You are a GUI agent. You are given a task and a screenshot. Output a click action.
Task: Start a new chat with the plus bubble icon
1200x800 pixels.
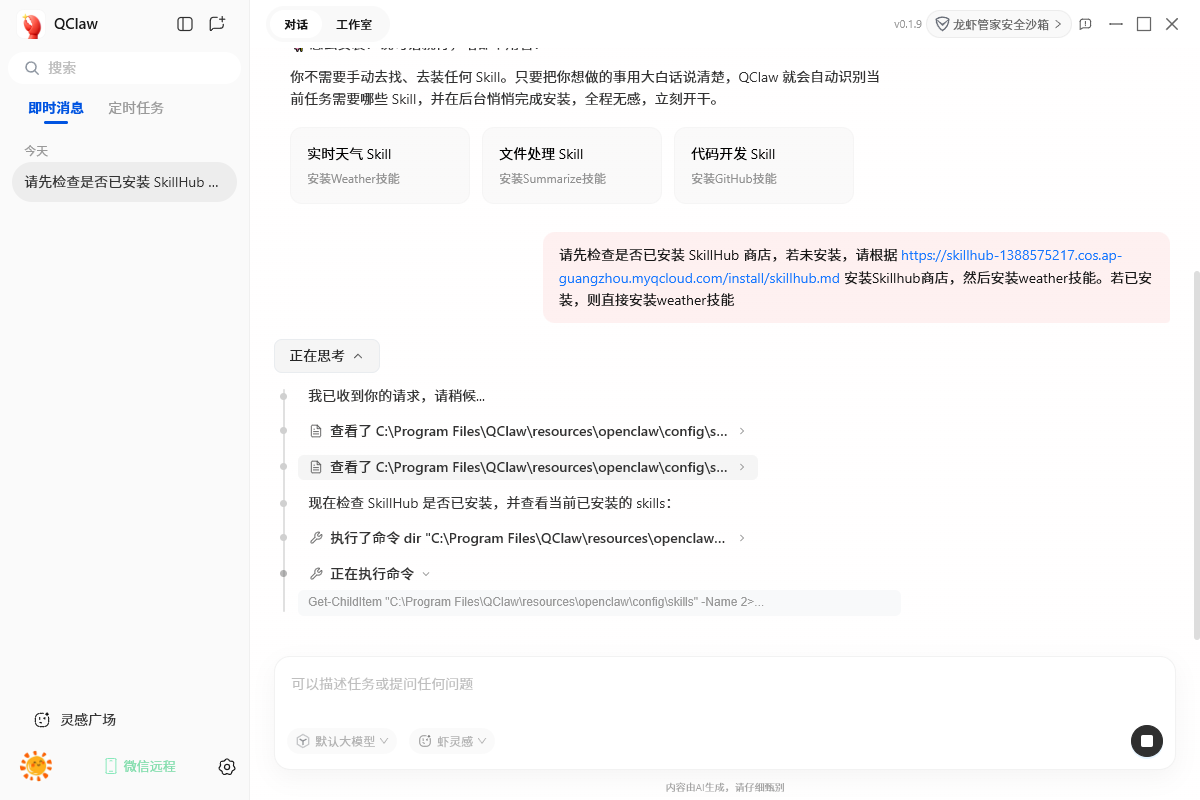(217, 24)
